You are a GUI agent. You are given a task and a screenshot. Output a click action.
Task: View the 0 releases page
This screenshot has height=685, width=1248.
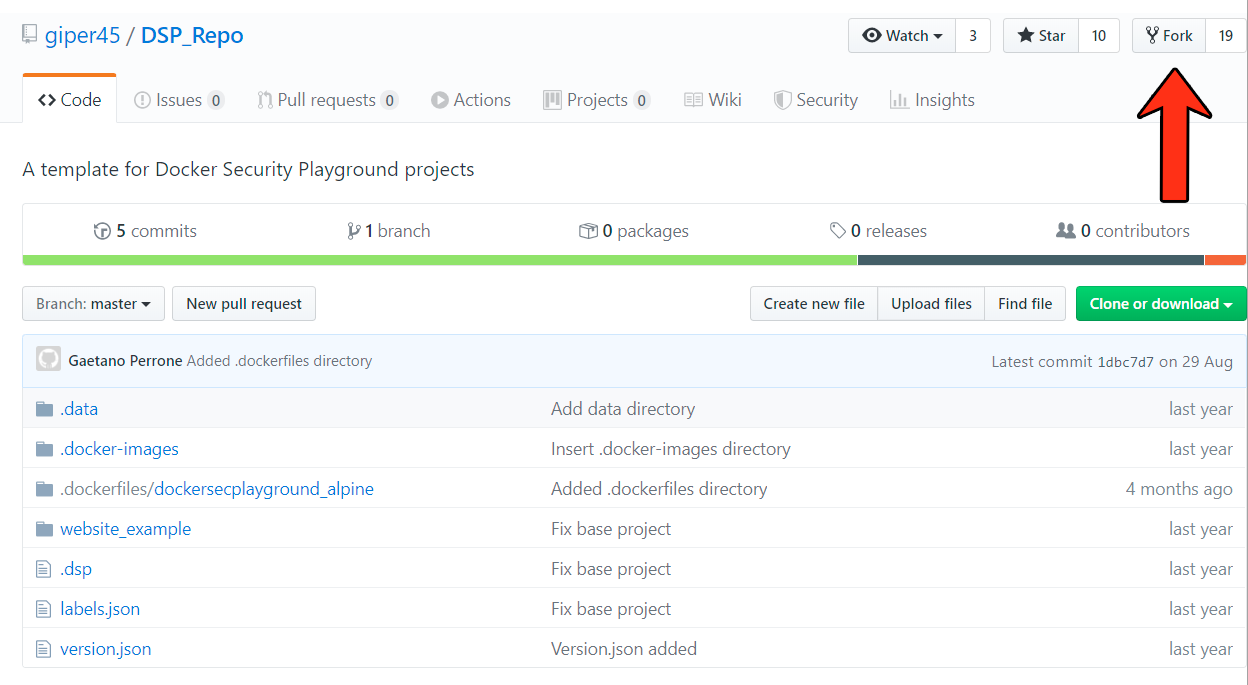coord(878,231)
